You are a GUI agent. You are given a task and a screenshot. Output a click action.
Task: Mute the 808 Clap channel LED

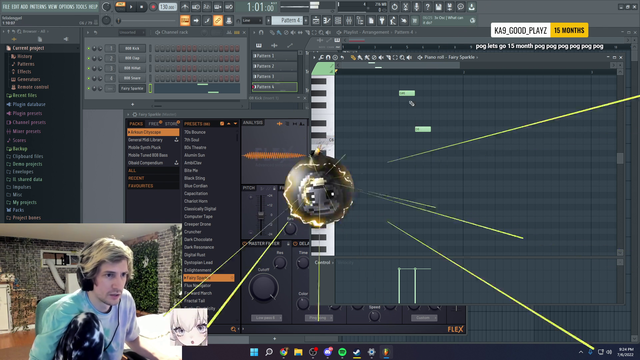(x=89, y=58)
